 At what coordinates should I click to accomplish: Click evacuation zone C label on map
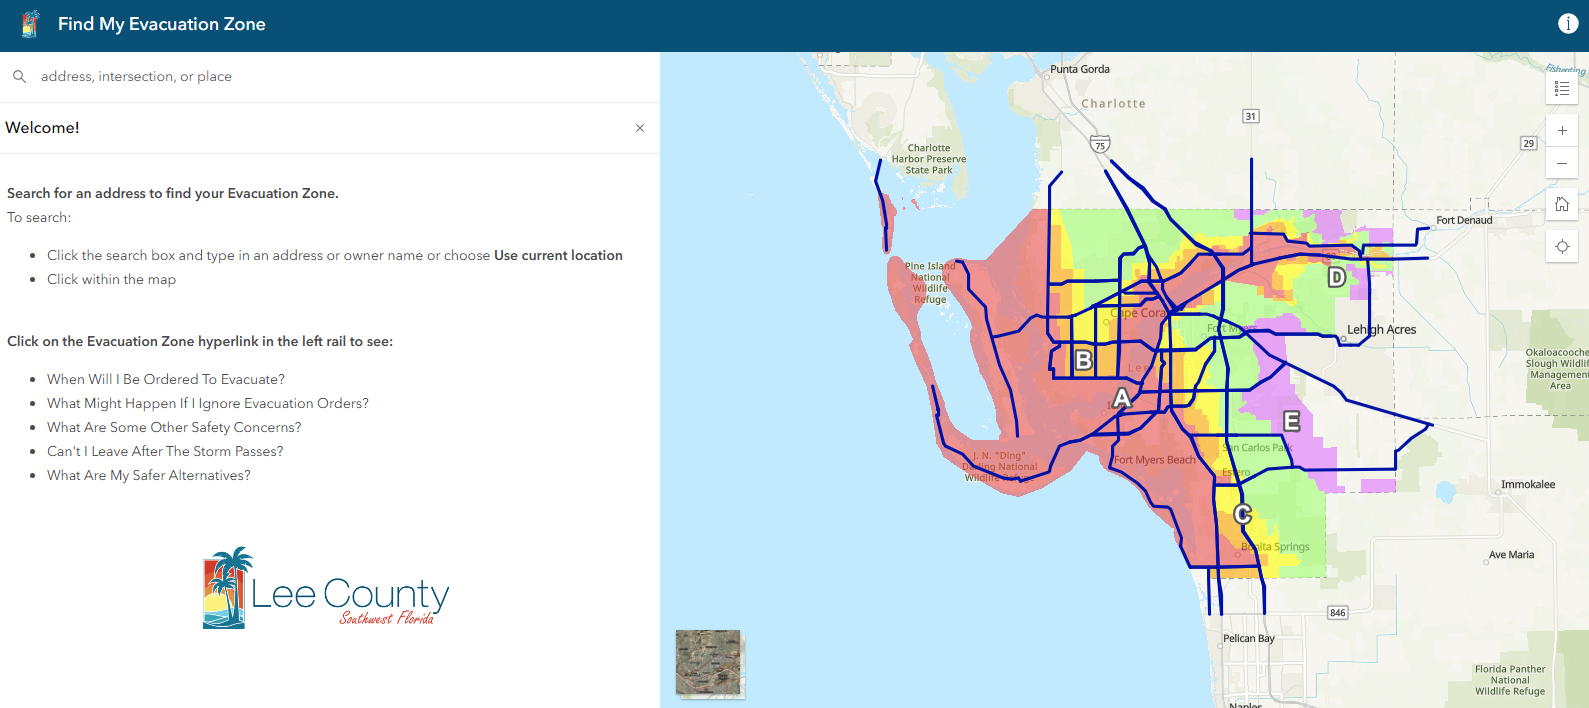(x=1243, y=514)
